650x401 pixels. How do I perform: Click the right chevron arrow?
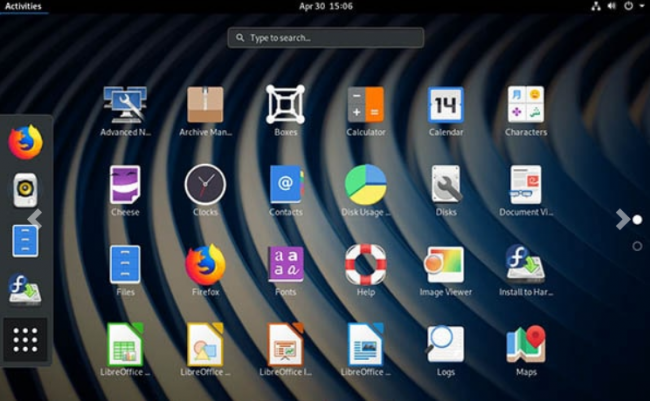point(622,219)
